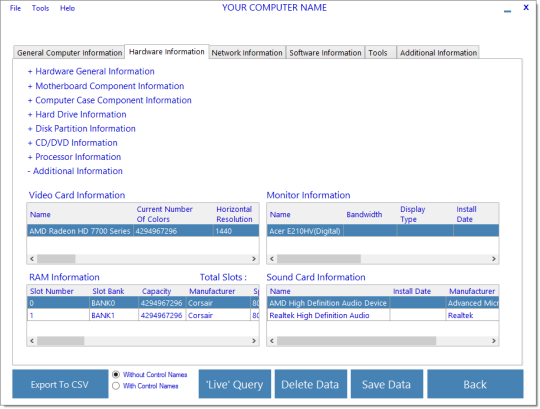Click Video Card table scroll-right arrow
The width and height of the screenshot is (540, 409).
point(254,259)
